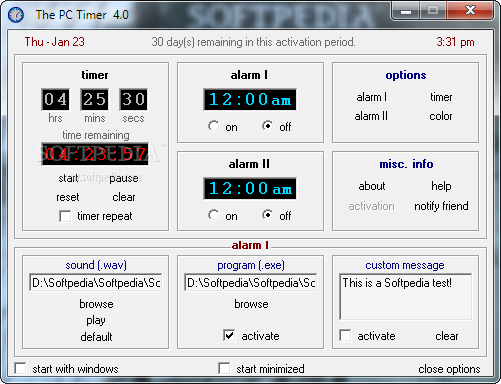Open alarm II options
This screenshot has height=384, width=501.
[x=371, y=116]
